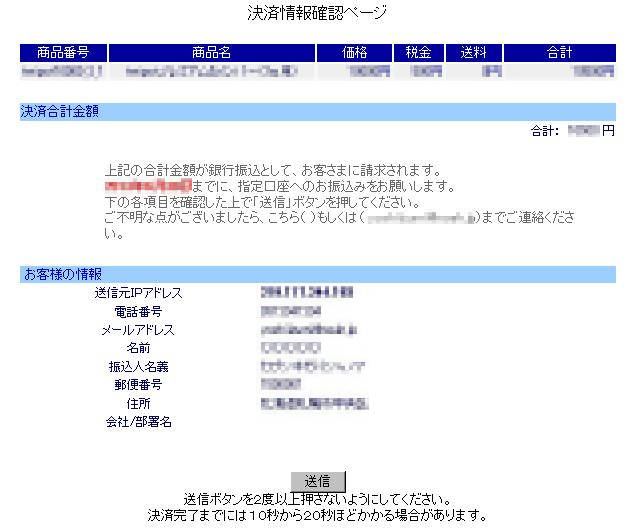636x529 pixels.
Task: Click the blurred phone number value
Action: [290, 311]
